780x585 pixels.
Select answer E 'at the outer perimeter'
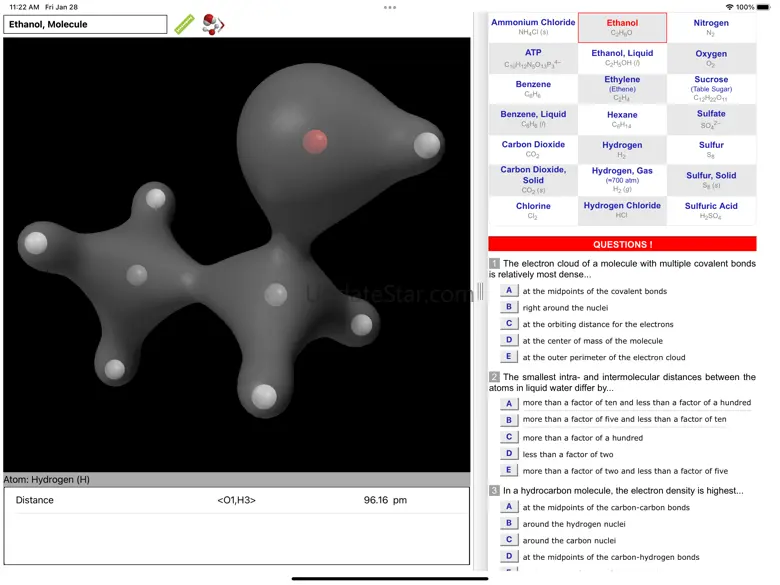coord(509,357)
